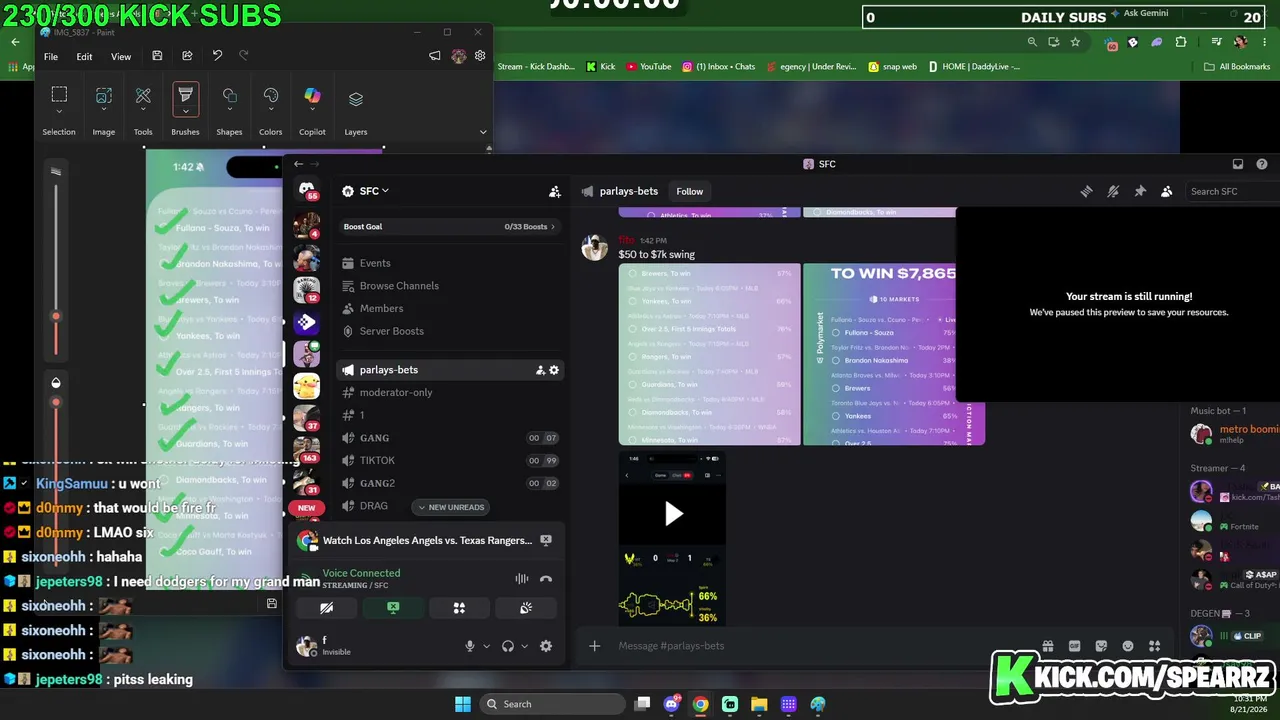Open Chrome from the Windows taskbar
The width and height of the screenshot is (1280, 720).
pyautogui.click(x=700, y=704)
